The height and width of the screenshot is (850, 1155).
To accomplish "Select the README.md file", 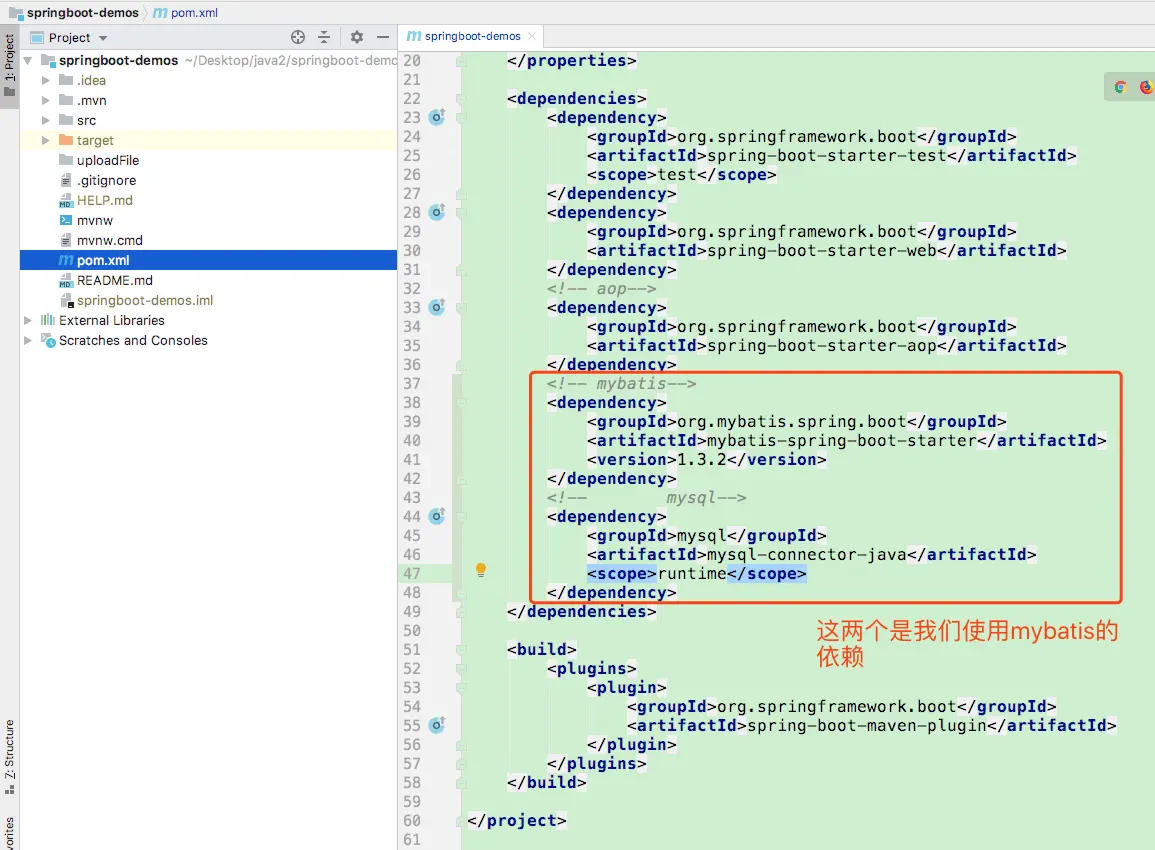I will (114, 281).
